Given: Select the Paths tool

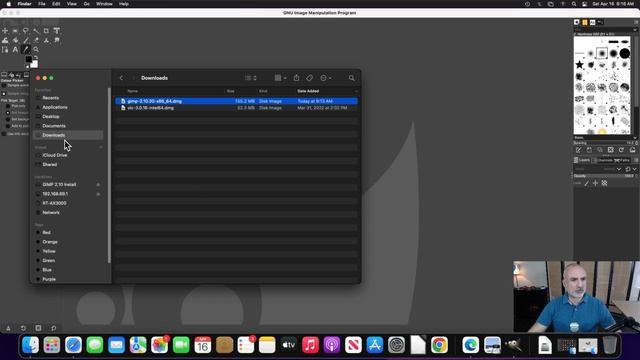Looking at the screenshot, I should pyautogui.click(x=5, y=49).
